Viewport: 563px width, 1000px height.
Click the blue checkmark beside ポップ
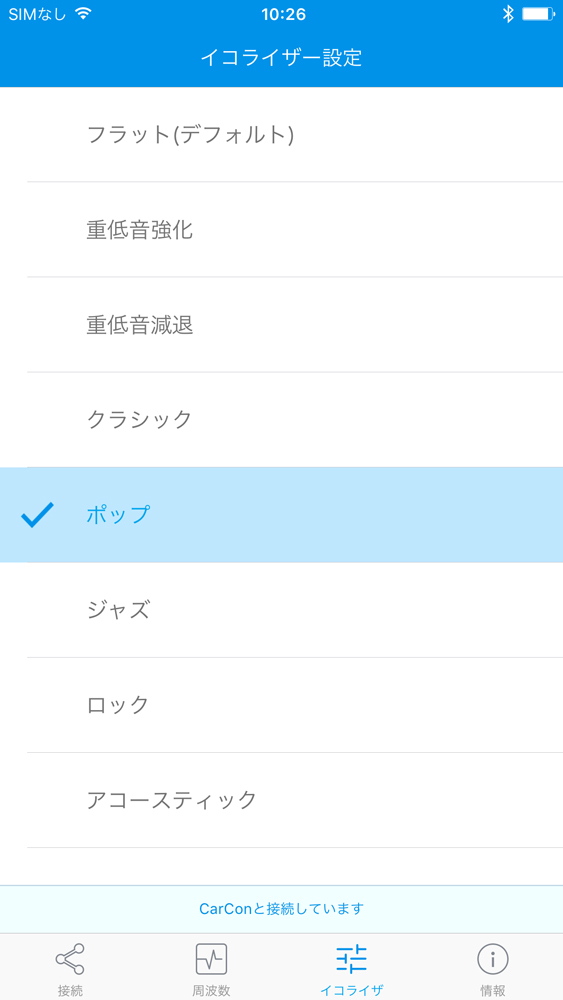(x=38, y=515)
